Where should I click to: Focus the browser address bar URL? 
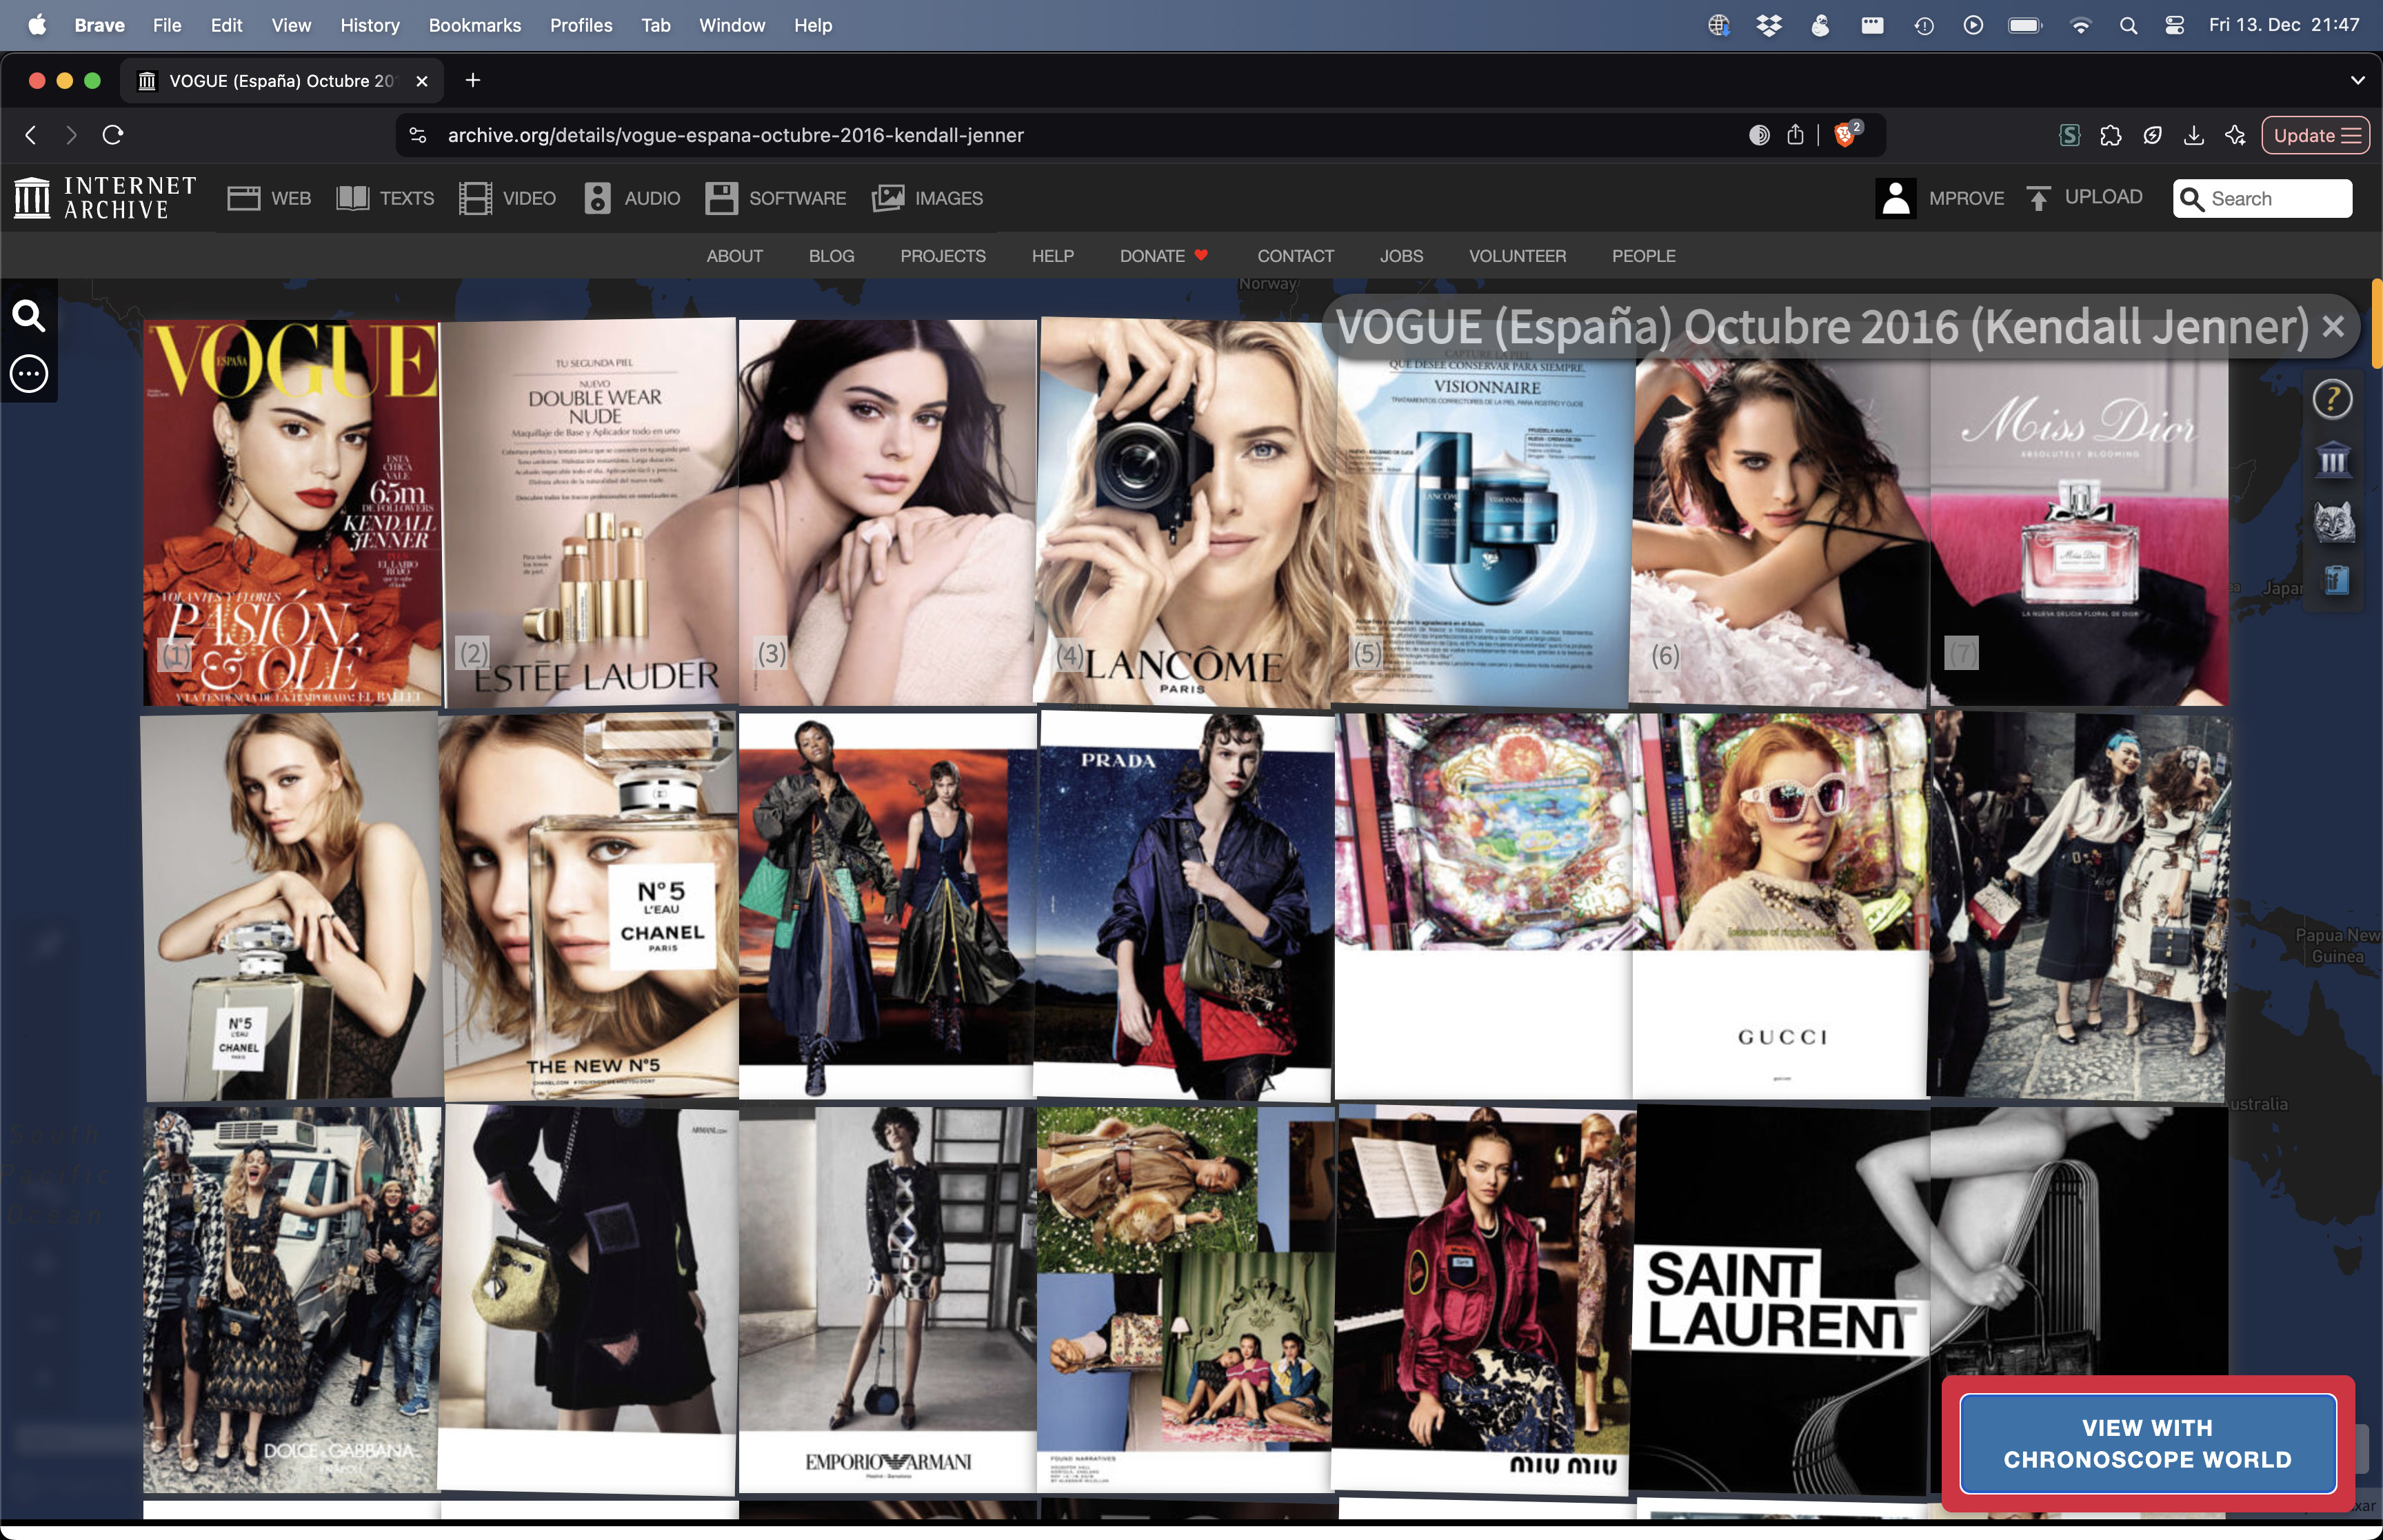tap(735, 135)
